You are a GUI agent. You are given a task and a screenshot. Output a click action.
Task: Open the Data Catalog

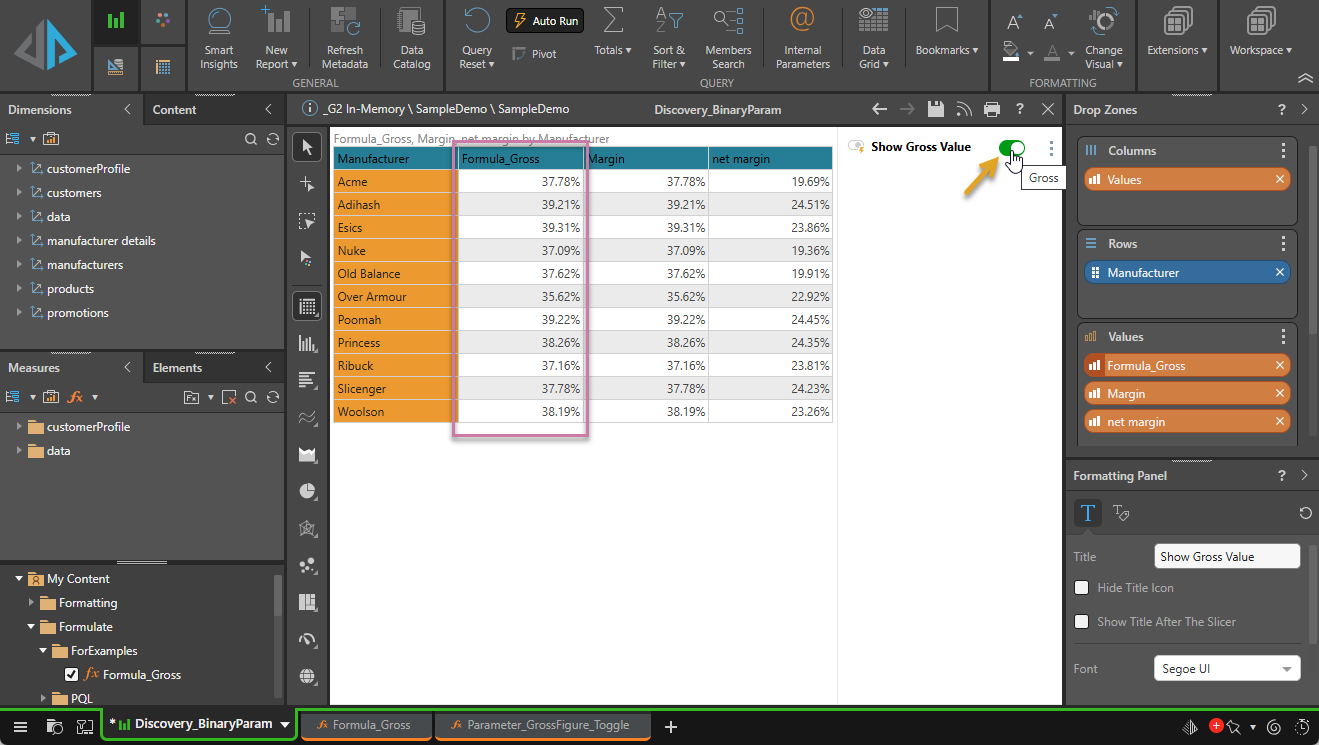tap(411, 38)
